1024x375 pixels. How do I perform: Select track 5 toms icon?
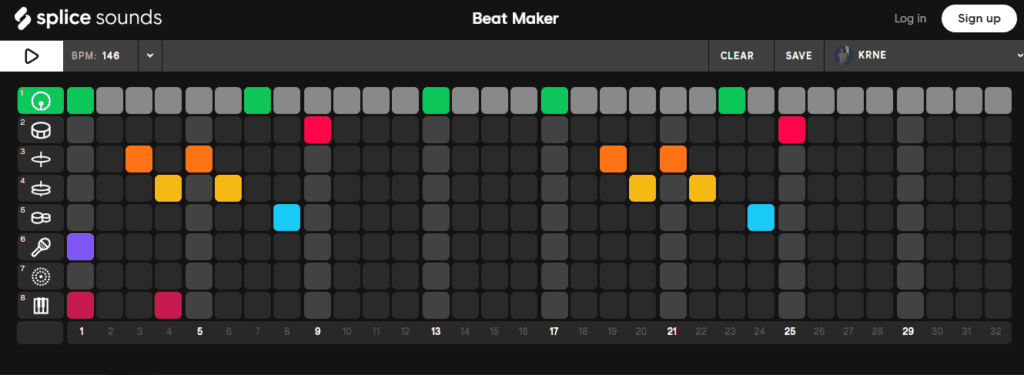(40, 218)
